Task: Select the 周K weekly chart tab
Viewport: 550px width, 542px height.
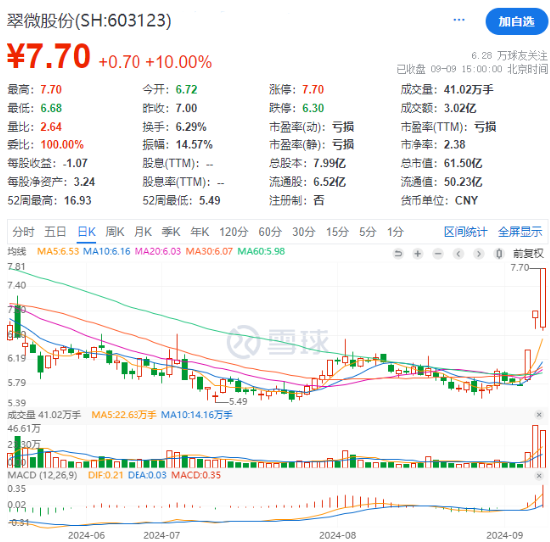Action: tap(115, 232)
